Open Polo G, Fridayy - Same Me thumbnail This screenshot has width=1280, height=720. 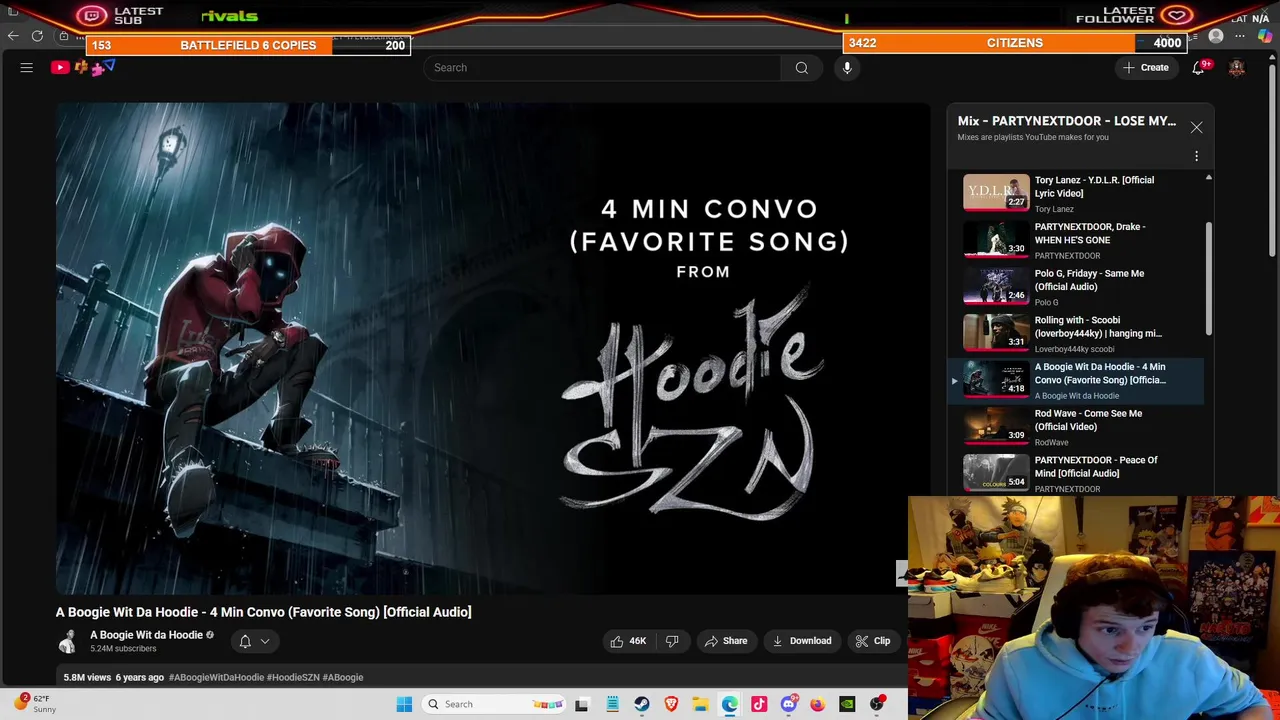click(x=996, y=286)
